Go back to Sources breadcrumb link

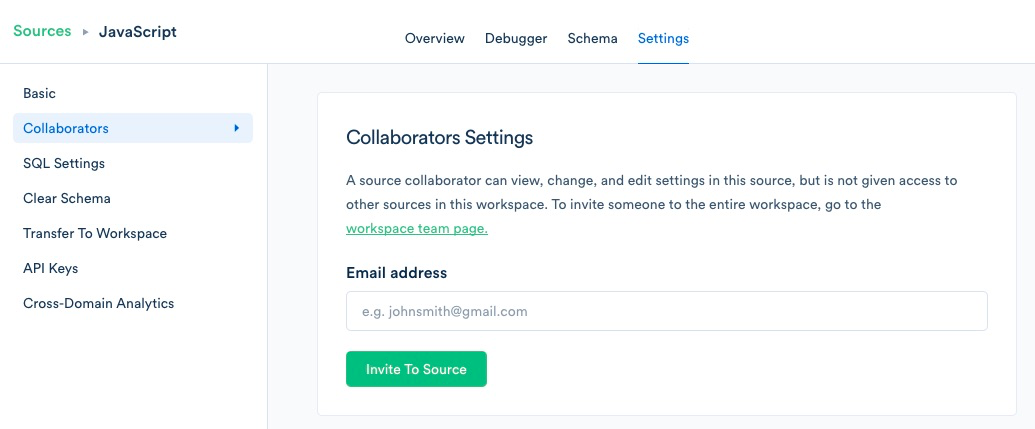[42, 31]
